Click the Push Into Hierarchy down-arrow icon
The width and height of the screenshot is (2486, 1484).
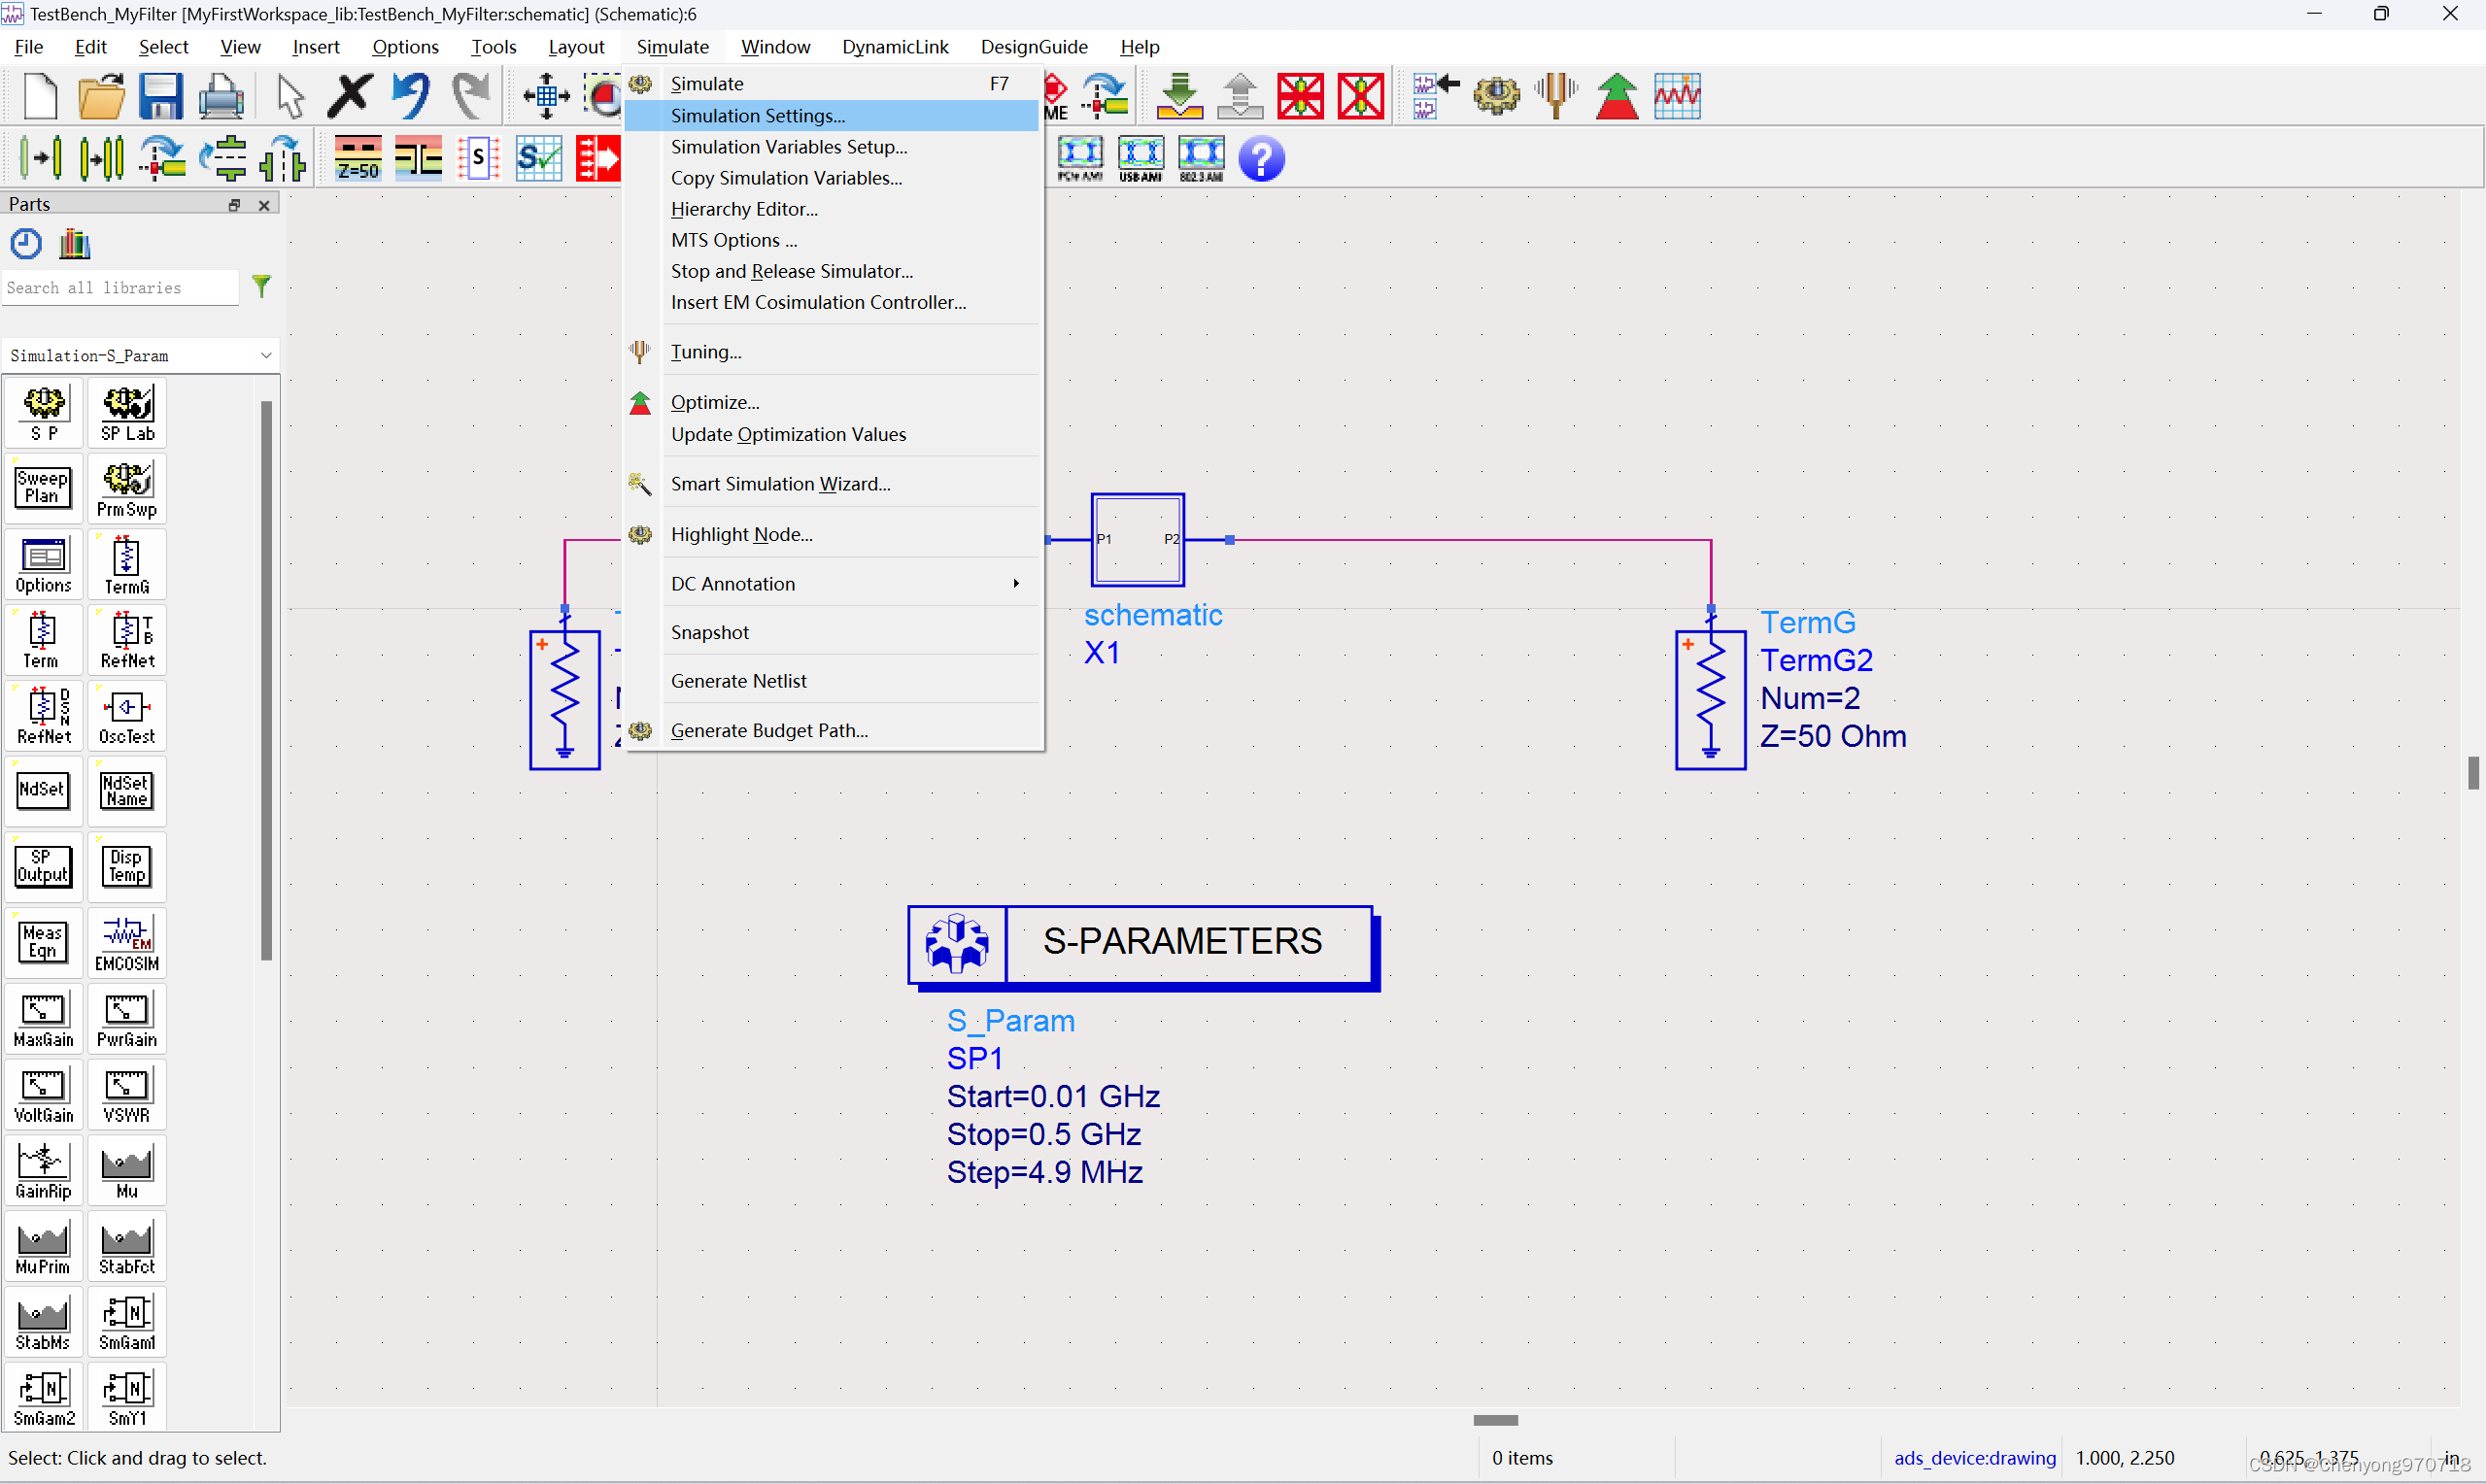[1180, 95]
